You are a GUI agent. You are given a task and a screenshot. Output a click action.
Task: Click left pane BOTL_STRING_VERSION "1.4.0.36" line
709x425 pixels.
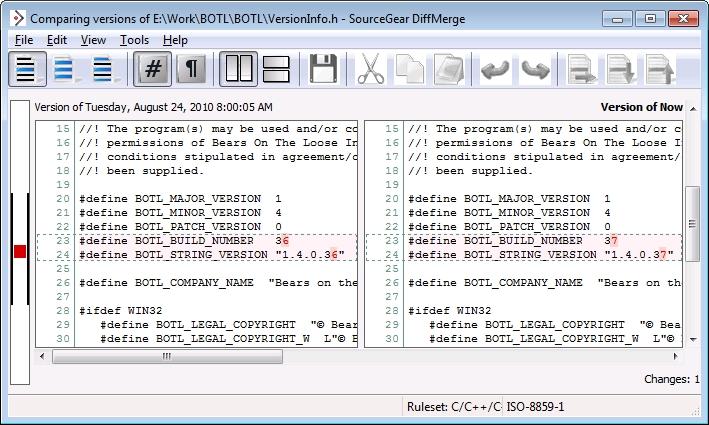(x=212, y=255)
